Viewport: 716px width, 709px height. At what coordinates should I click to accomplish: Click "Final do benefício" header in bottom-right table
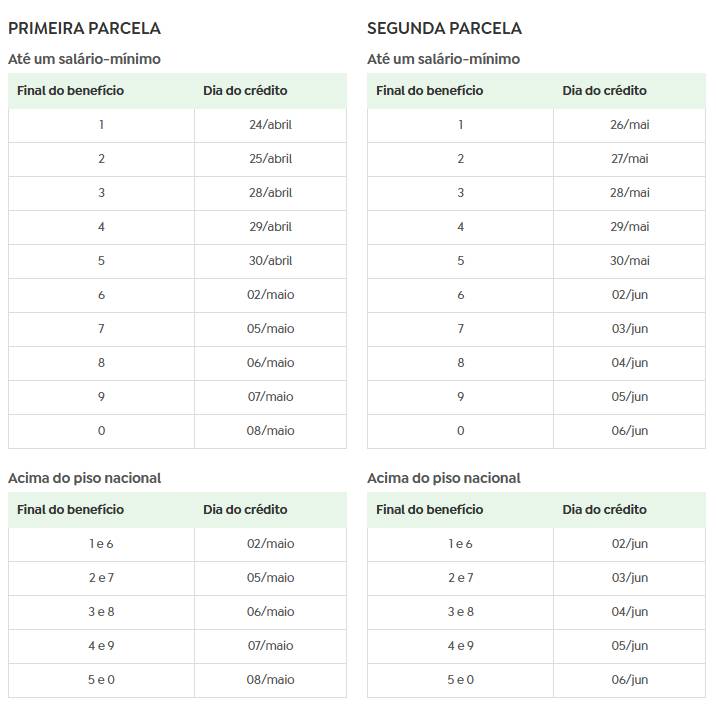pyautogui.click(x=429, y=509)
